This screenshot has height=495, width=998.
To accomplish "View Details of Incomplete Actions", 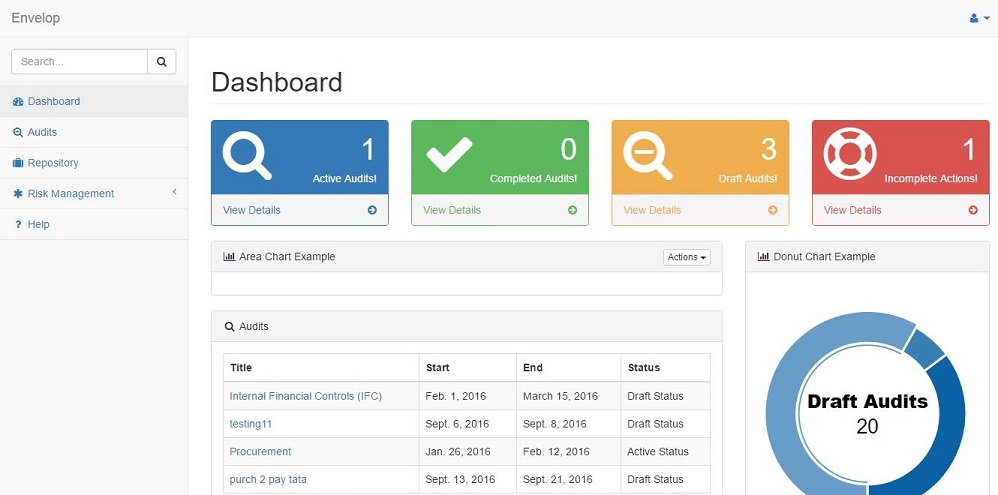I will click(x=852, y=210).
